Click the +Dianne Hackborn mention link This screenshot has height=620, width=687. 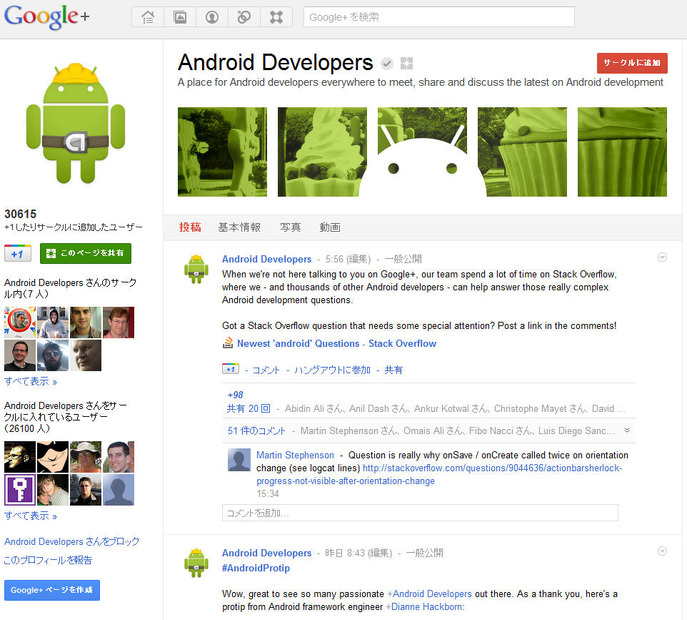coord(425,607)
